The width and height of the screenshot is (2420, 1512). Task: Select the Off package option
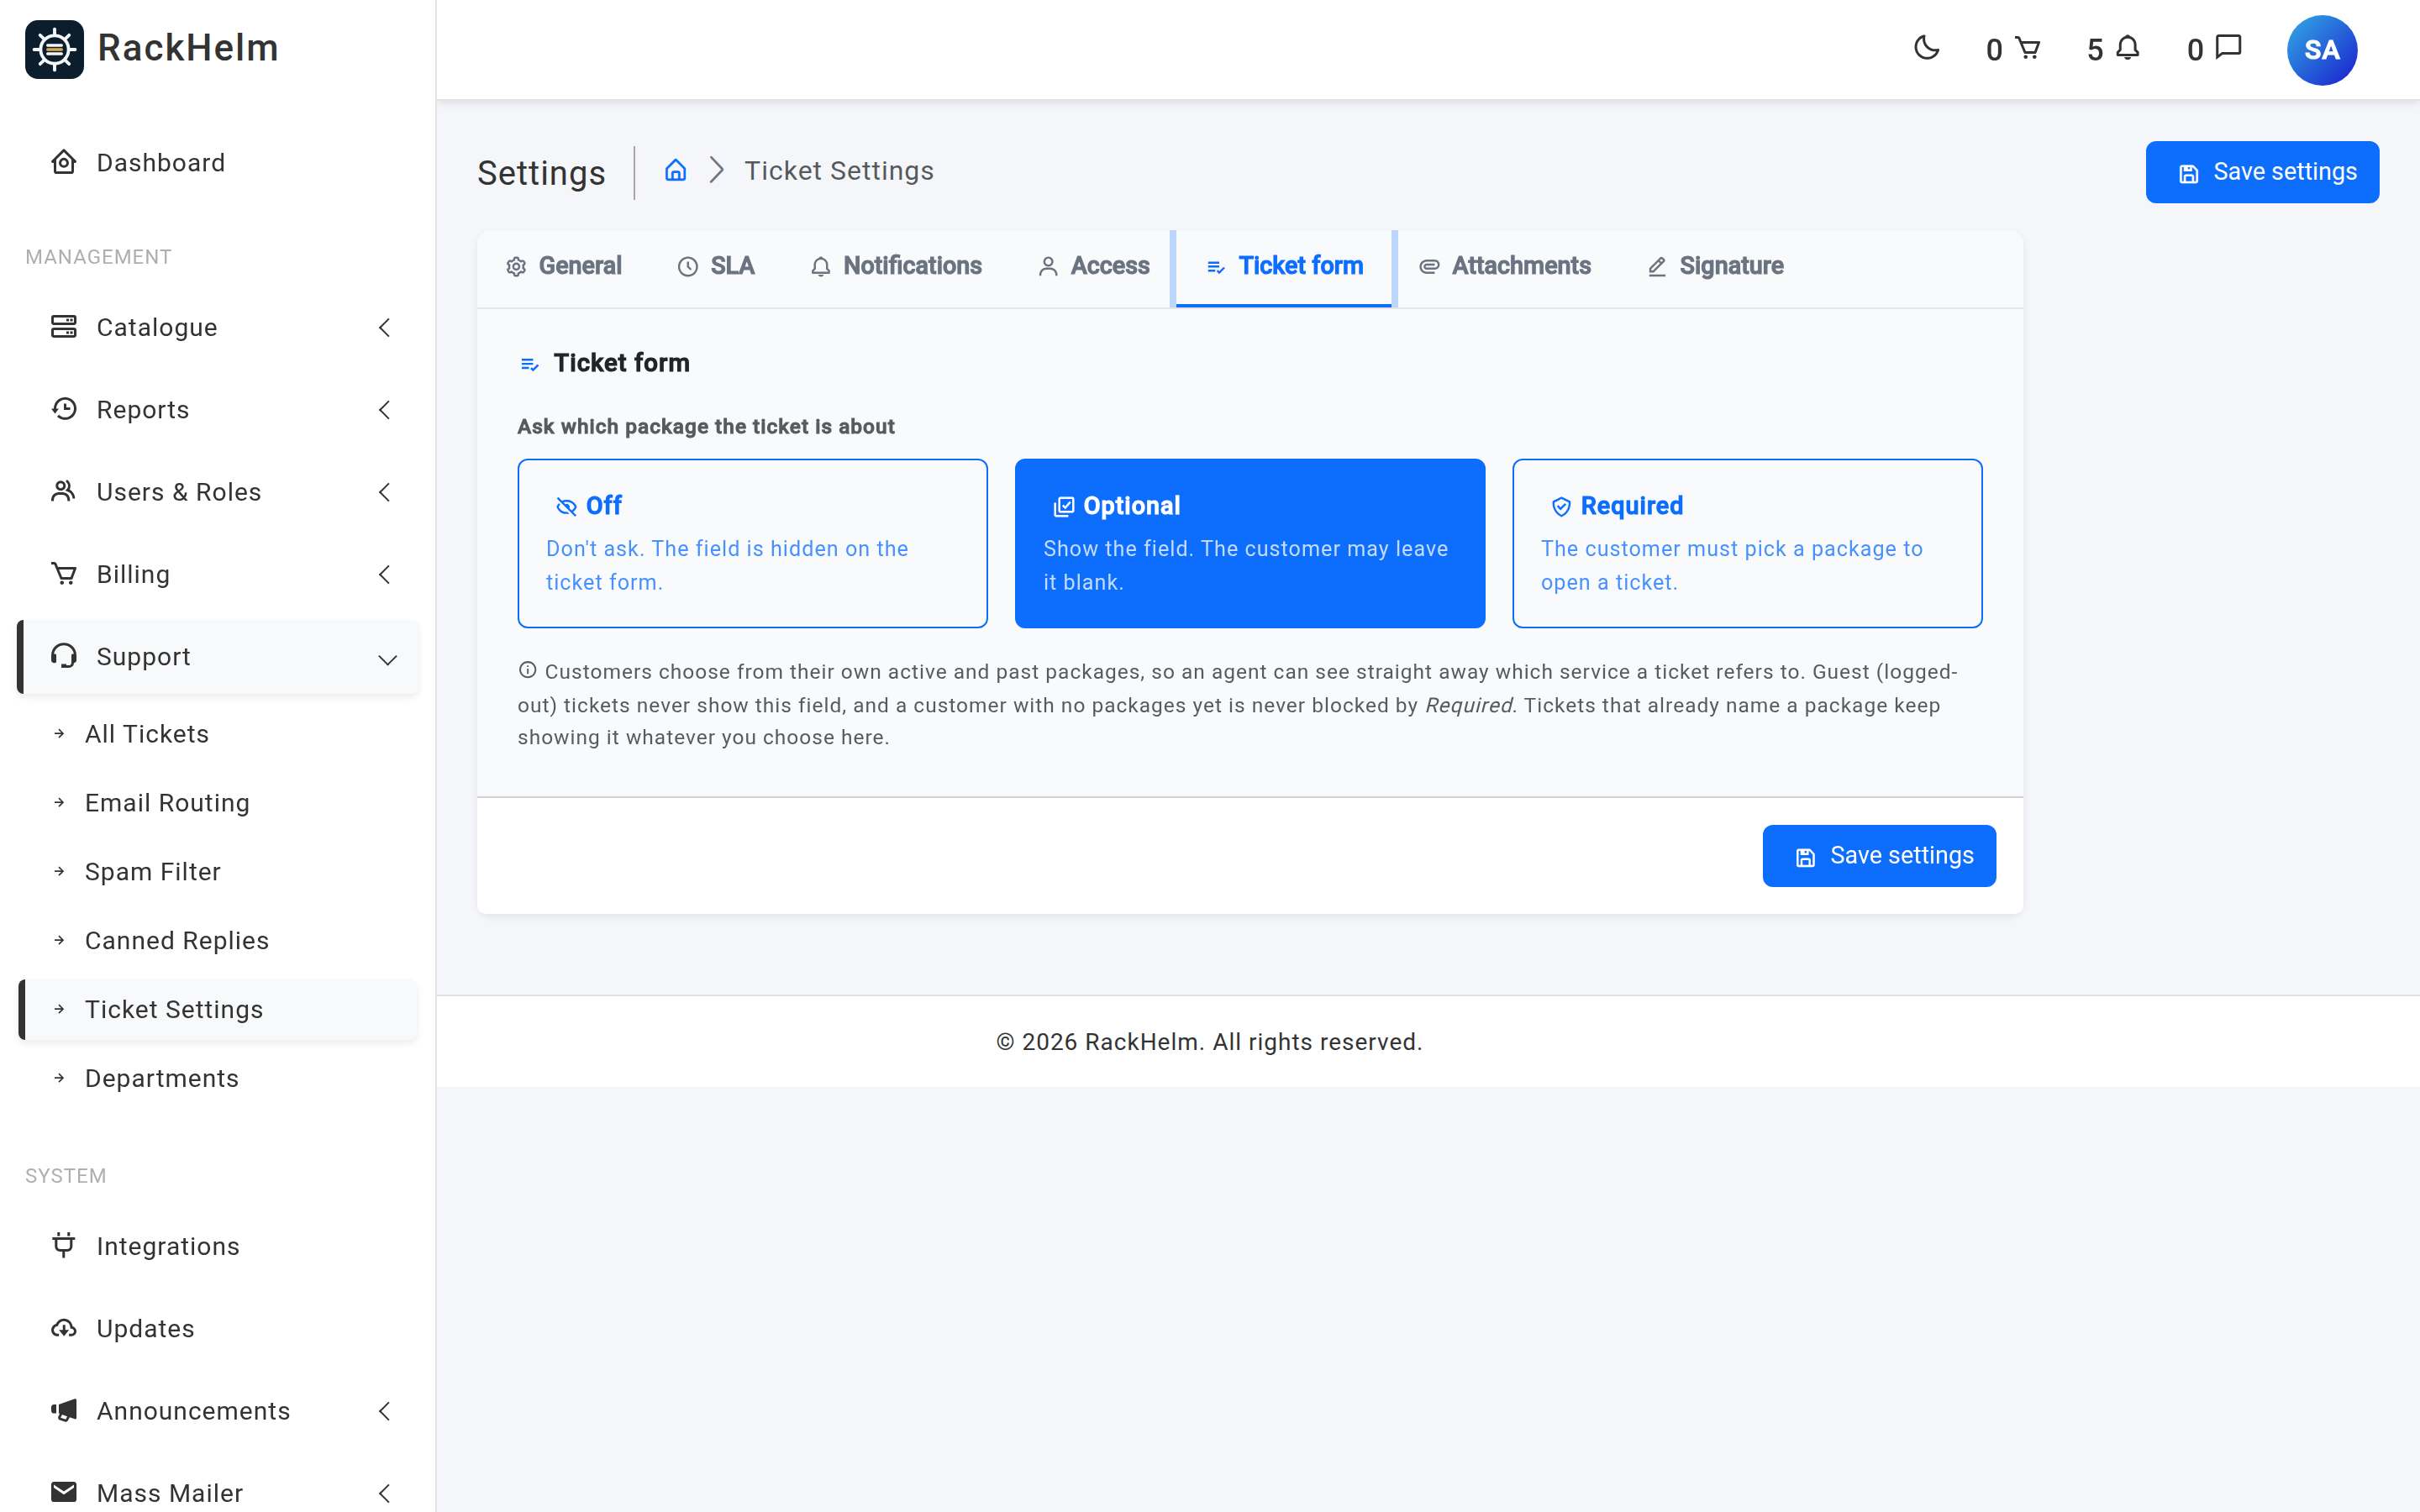[x=752, y=543]
